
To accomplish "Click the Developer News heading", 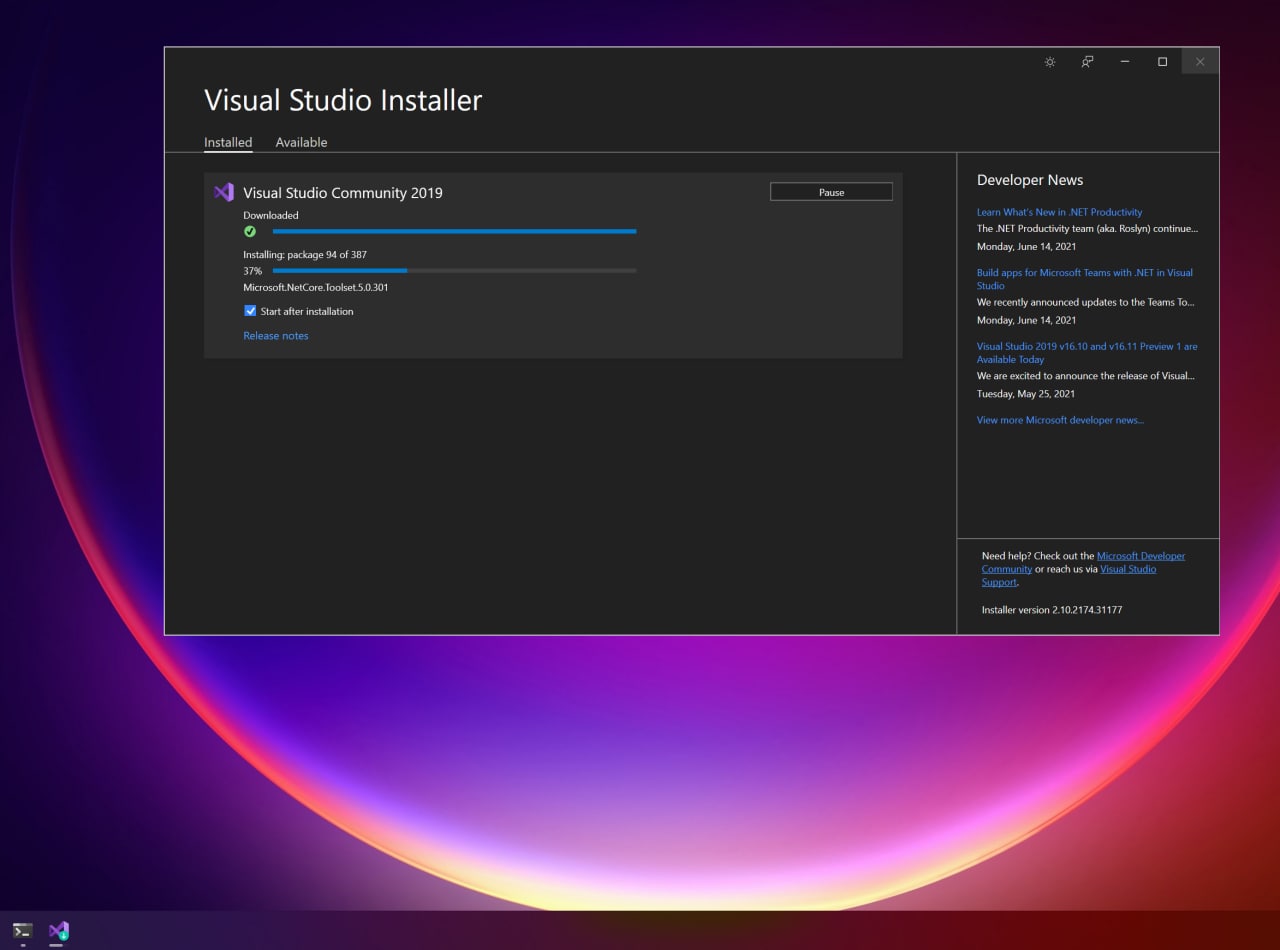I will tap(1030, 180).
